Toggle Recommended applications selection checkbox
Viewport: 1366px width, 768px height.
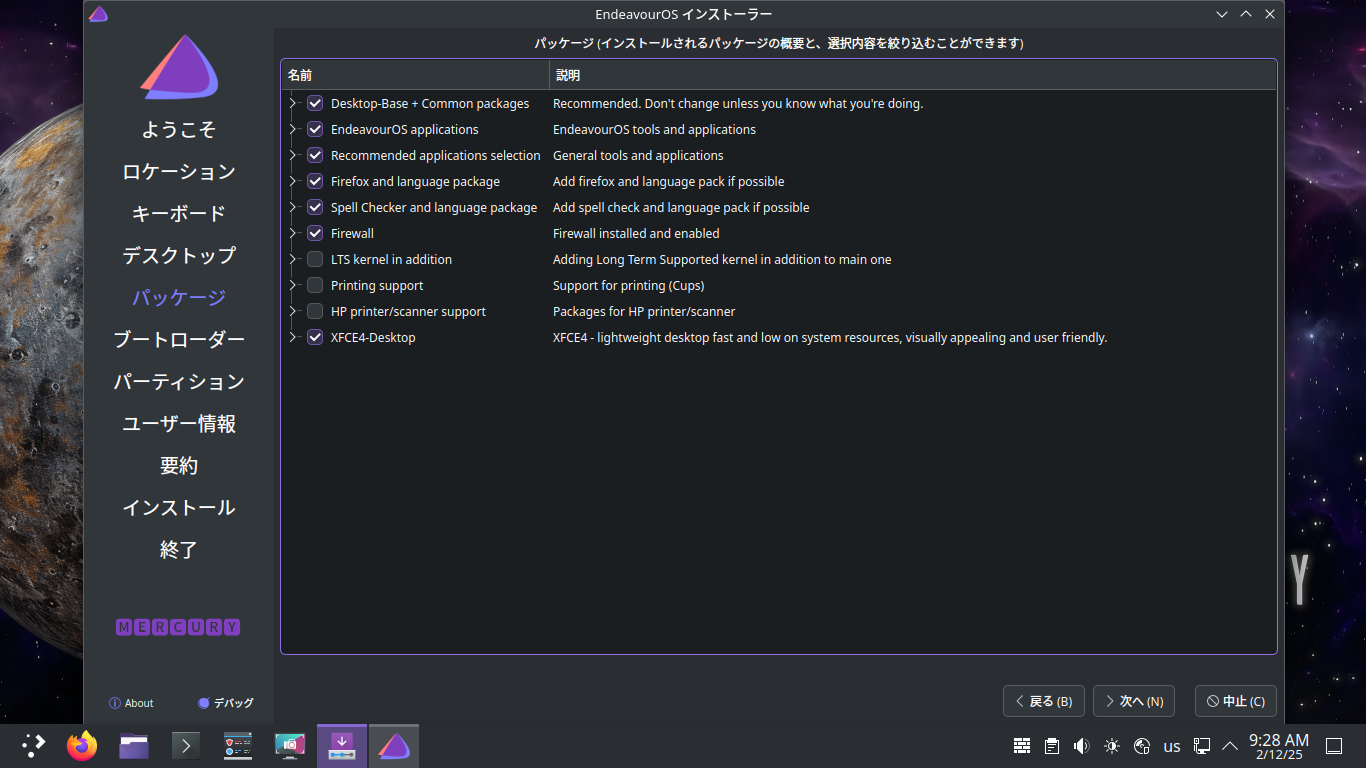315,155
